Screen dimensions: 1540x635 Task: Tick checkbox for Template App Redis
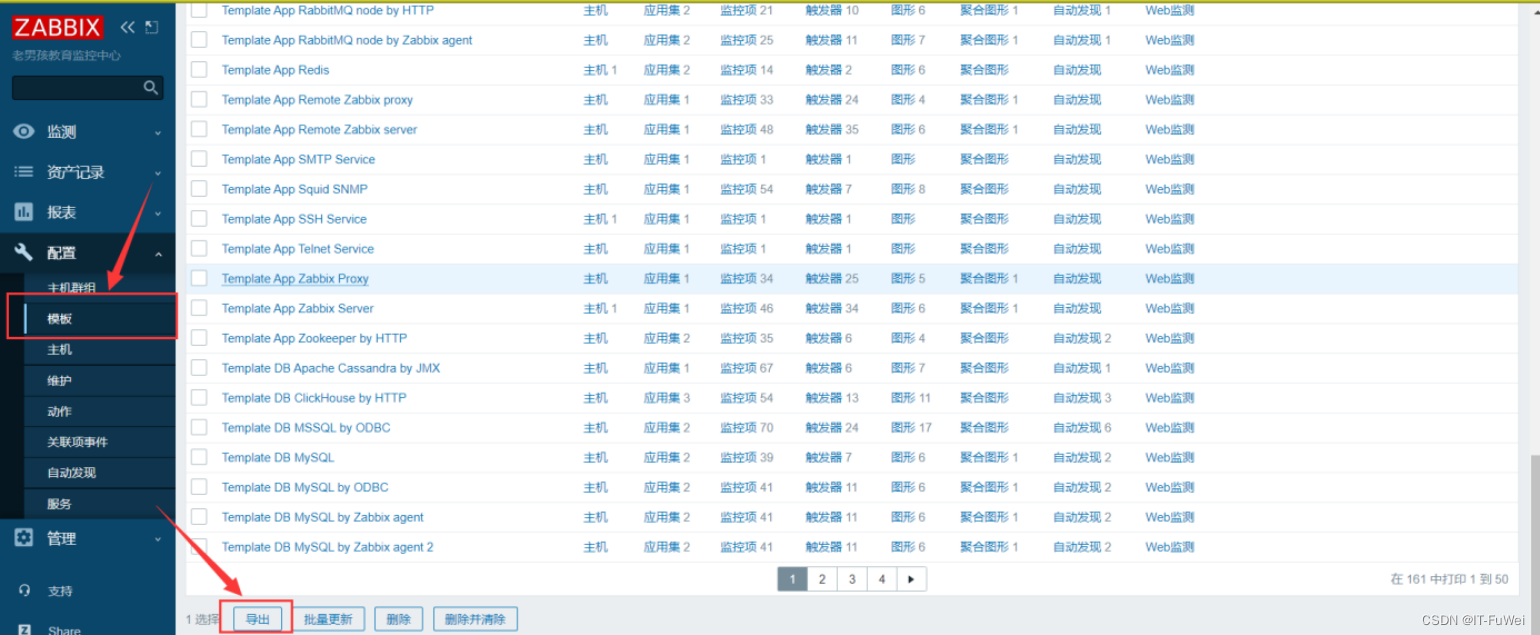coord(199,69)
